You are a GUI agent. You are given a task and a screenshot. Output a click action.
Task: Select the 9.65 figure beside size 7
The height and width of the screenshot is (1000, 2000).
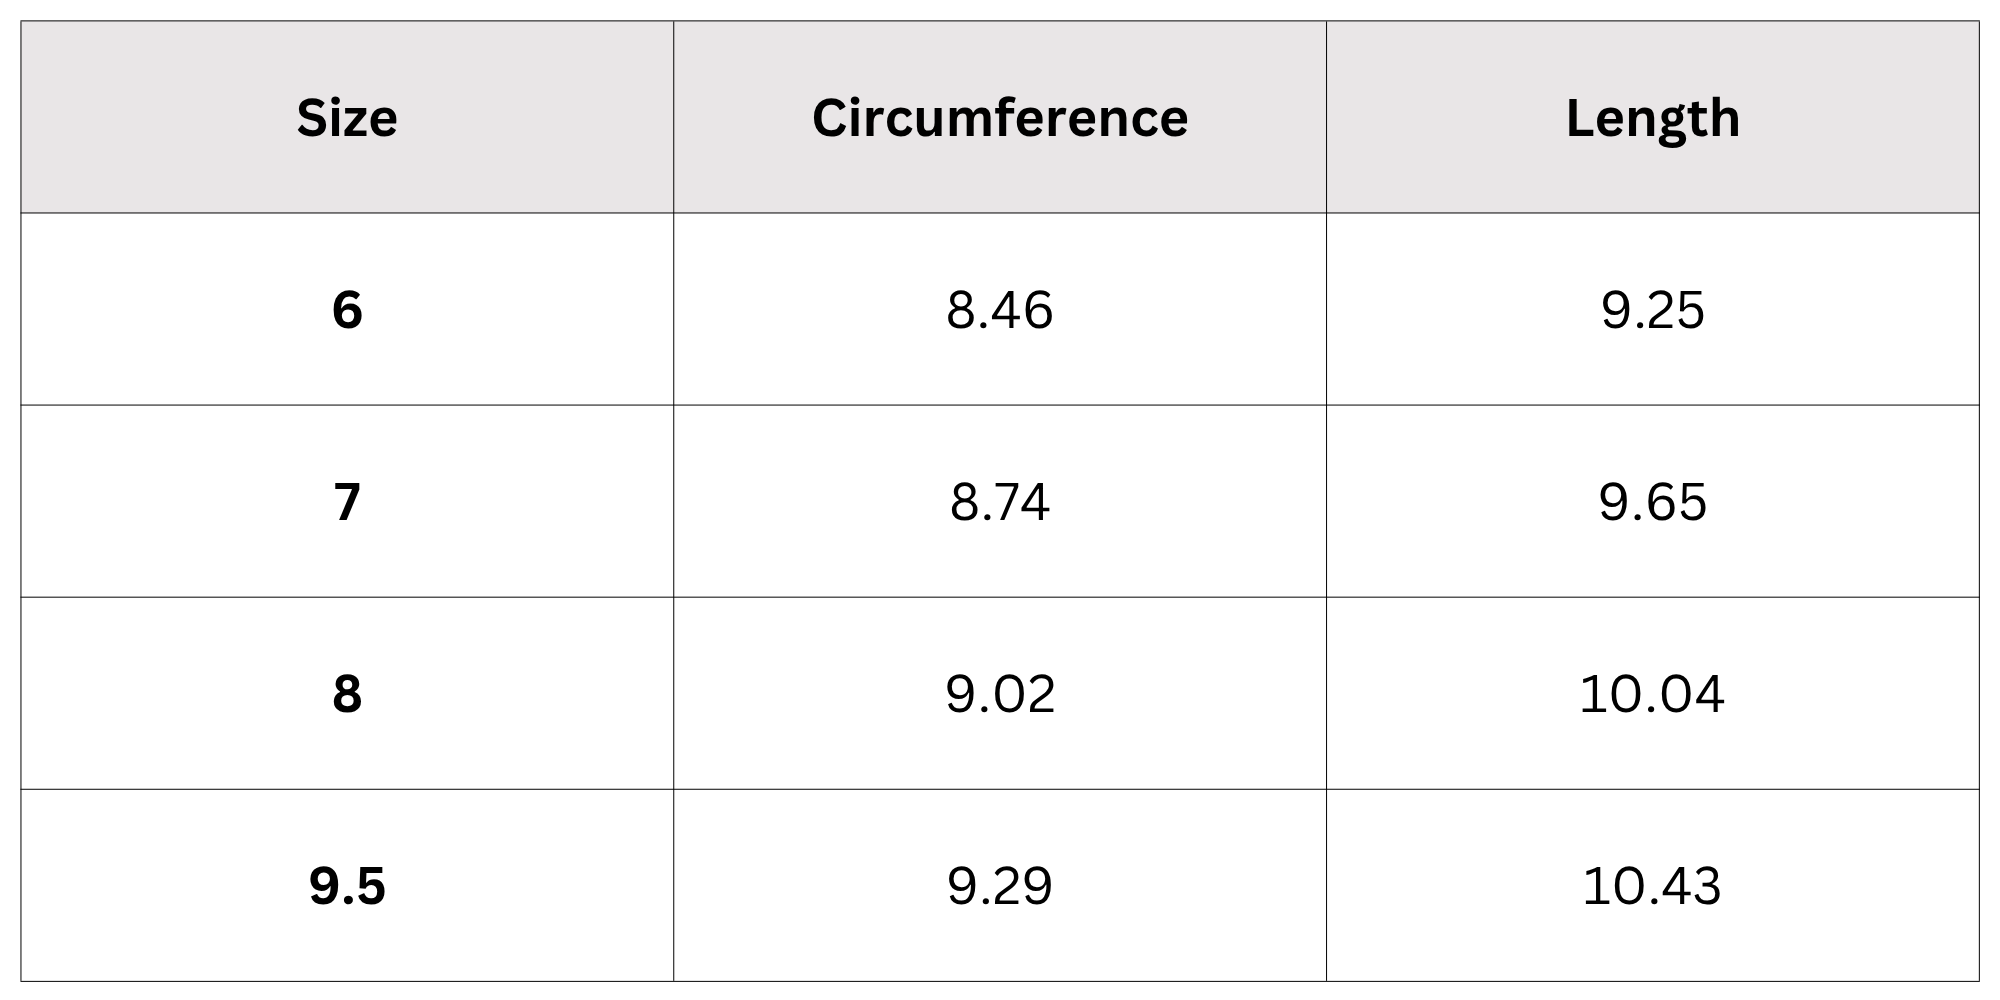point(1653,501)
